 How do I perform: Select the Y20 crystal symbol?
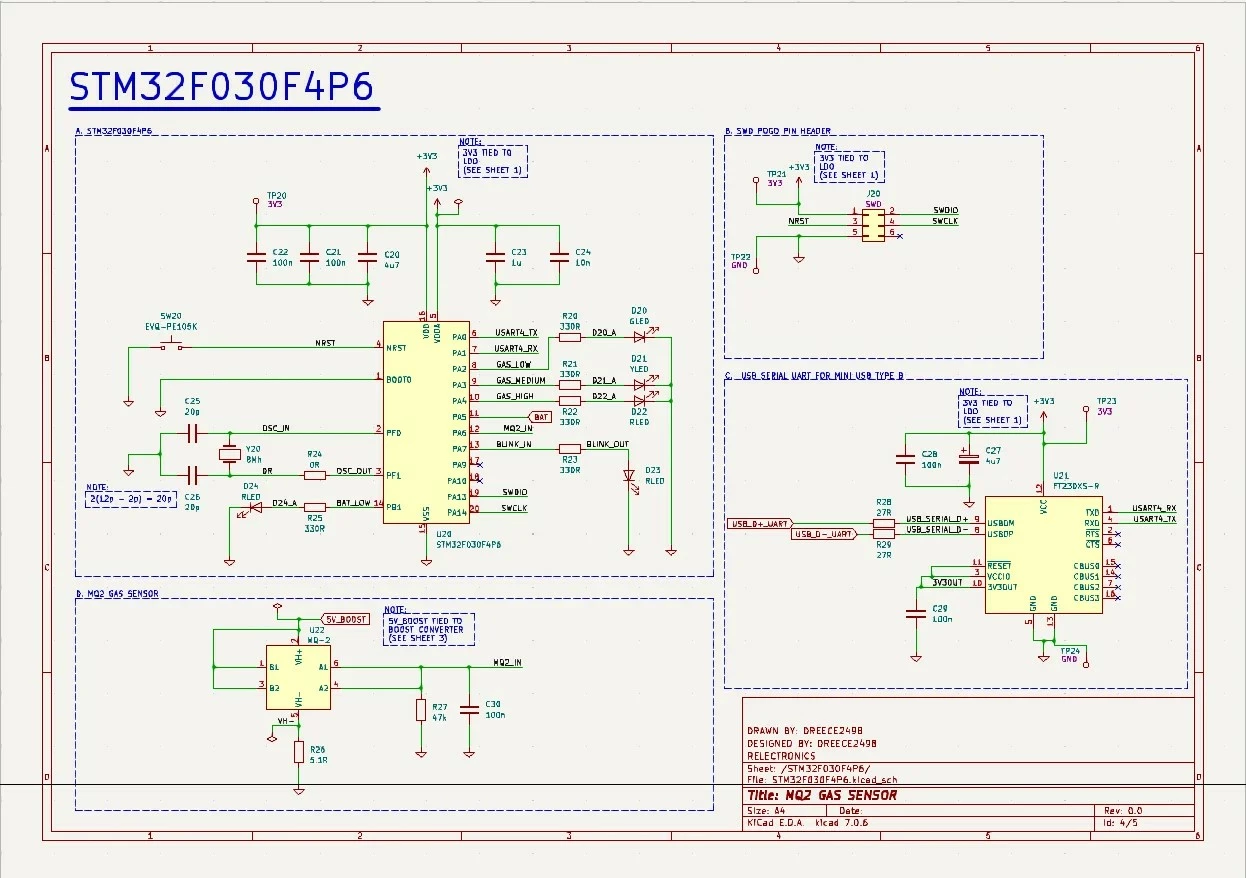230,455
